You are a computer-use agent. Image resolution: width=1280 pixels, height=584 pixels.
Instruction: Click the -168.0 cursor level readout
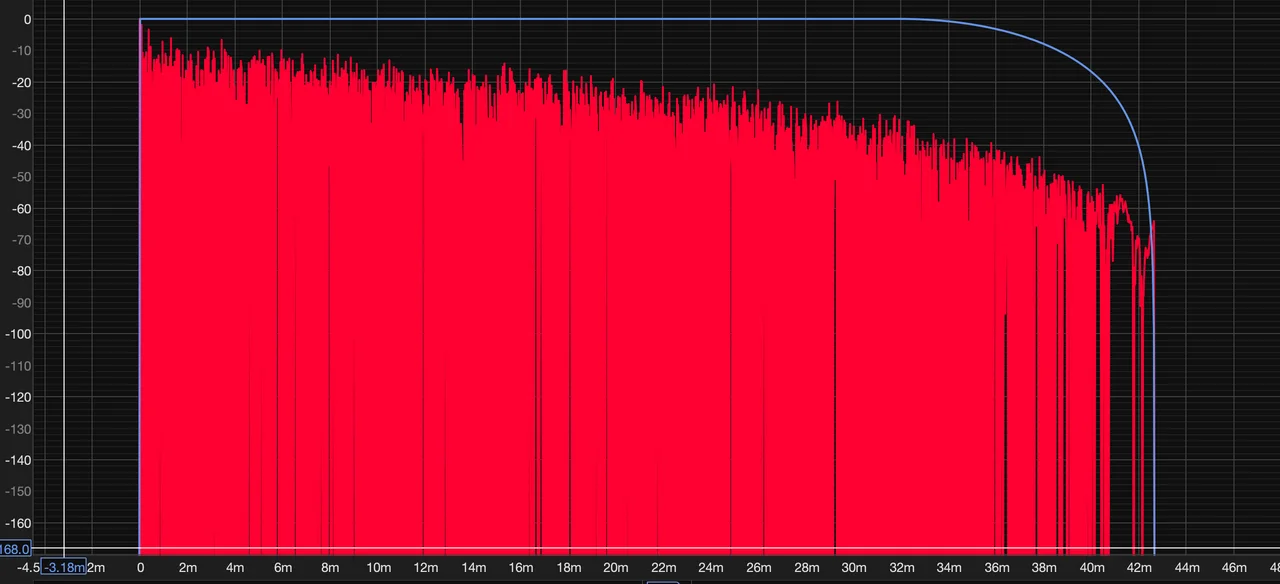point(15,549)
